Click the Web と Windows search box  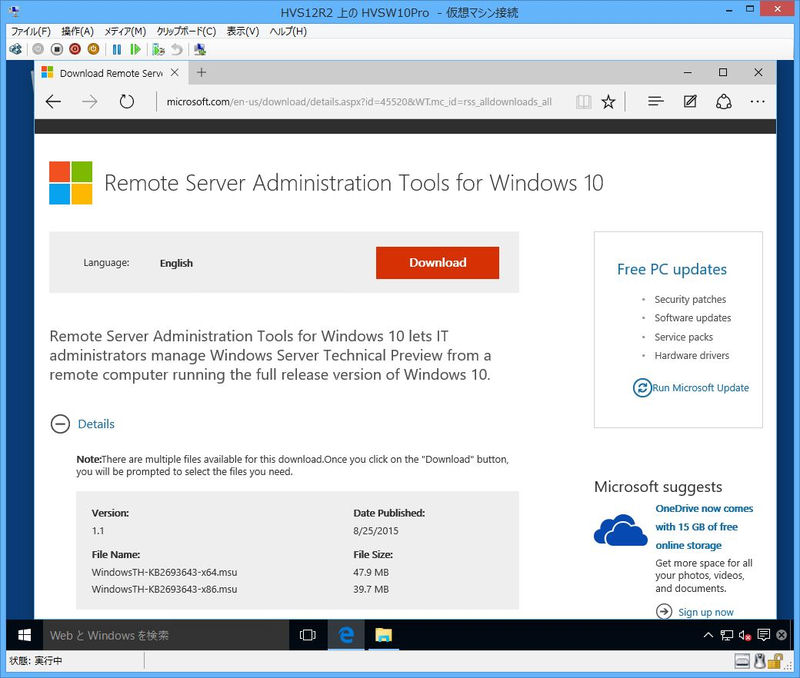(166, 635)
